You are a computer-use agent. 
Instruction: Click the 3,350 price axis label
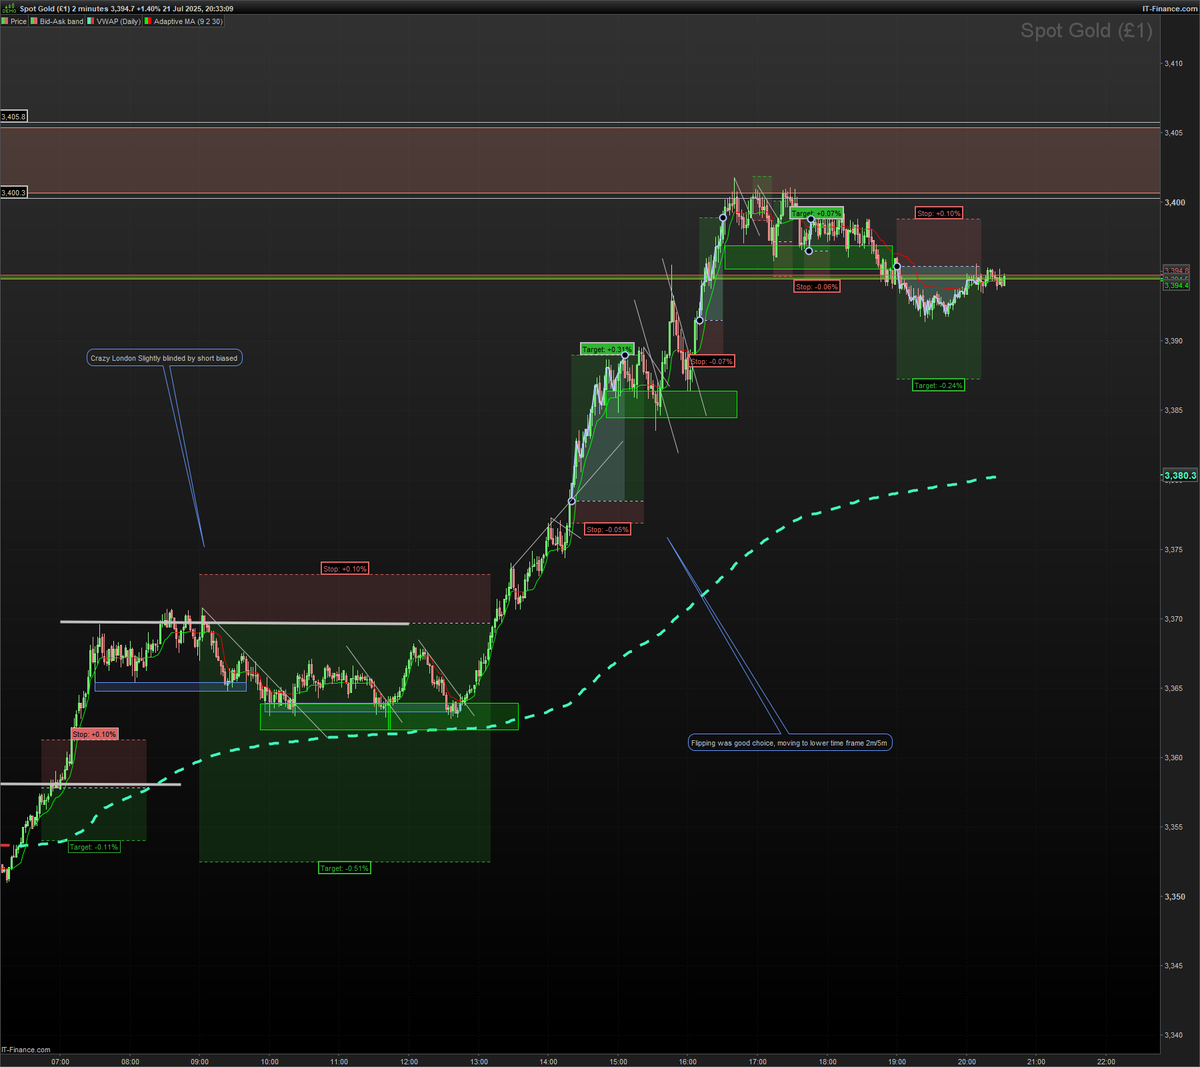(1173, 896)
